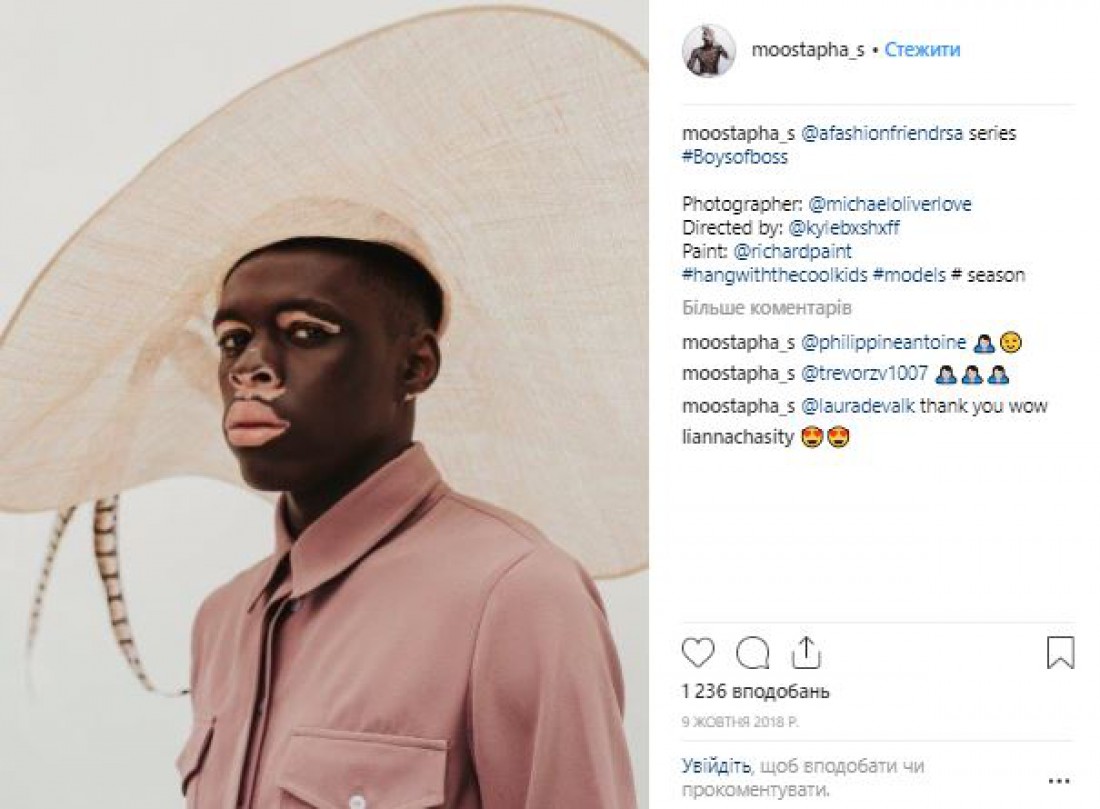Expand comments with Більше коментарів
Screen dimensions: 1100x809
tap(767, 308)
